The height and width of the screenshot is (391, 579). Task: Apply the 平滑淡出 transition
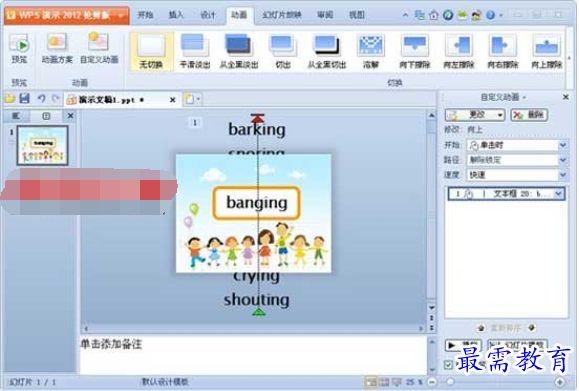[195, 51]
